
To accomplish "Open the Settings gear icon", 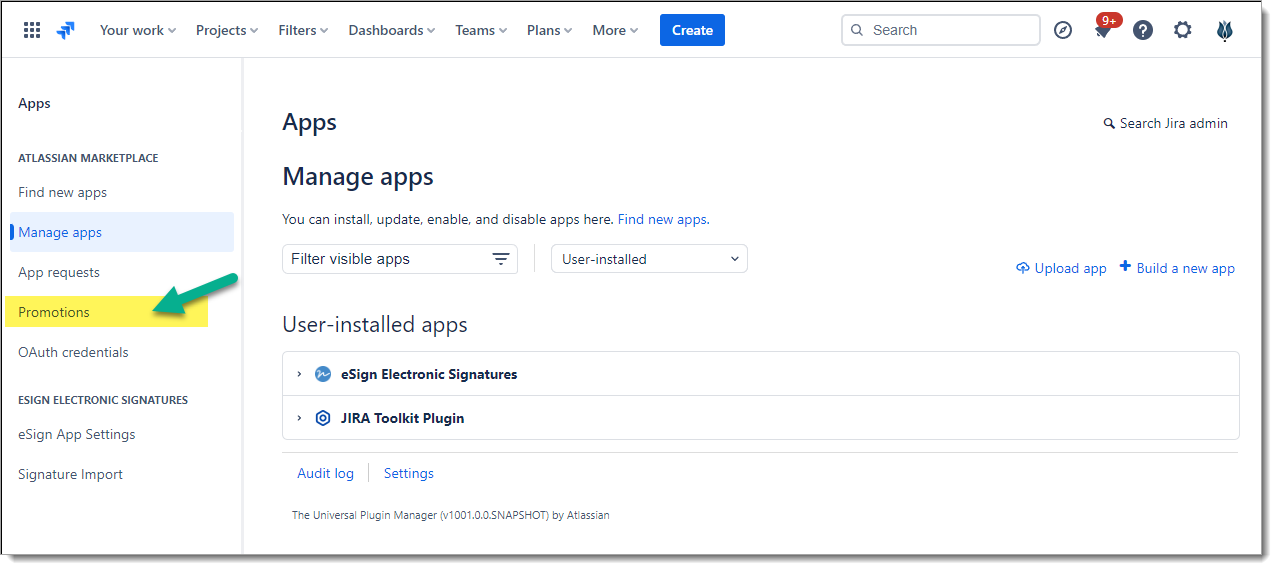I will 1183,30.
